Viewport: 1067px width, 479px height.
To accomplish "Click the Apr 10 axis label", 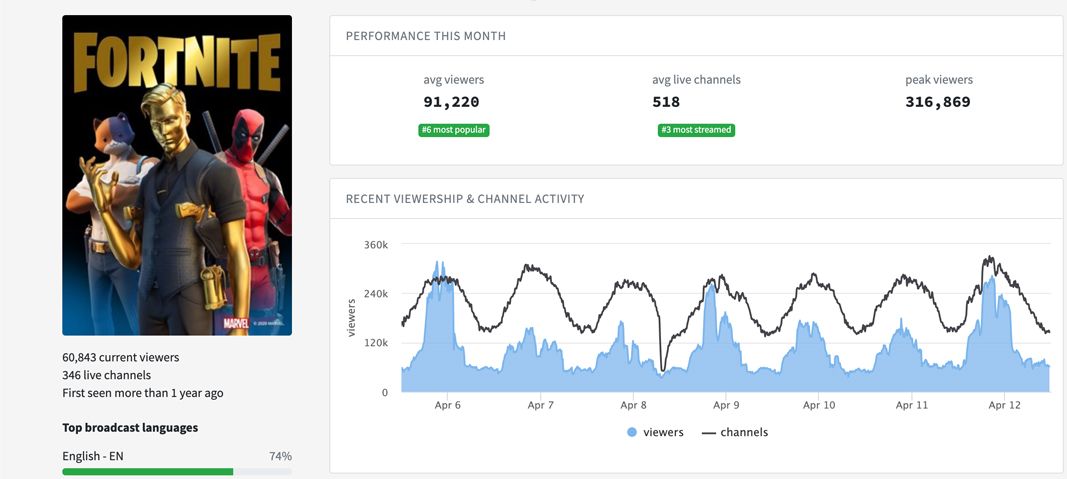I will point(819,406).
